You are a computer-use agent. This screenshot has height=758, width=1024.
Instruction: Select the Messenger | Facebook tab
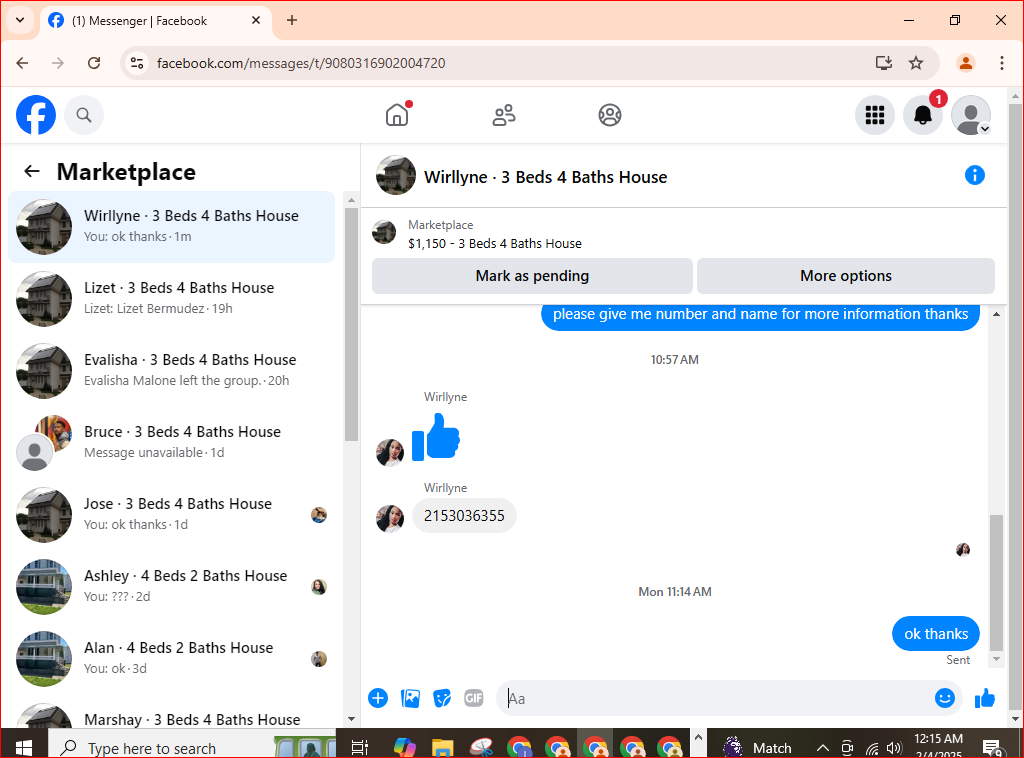(x=155, y=21)
